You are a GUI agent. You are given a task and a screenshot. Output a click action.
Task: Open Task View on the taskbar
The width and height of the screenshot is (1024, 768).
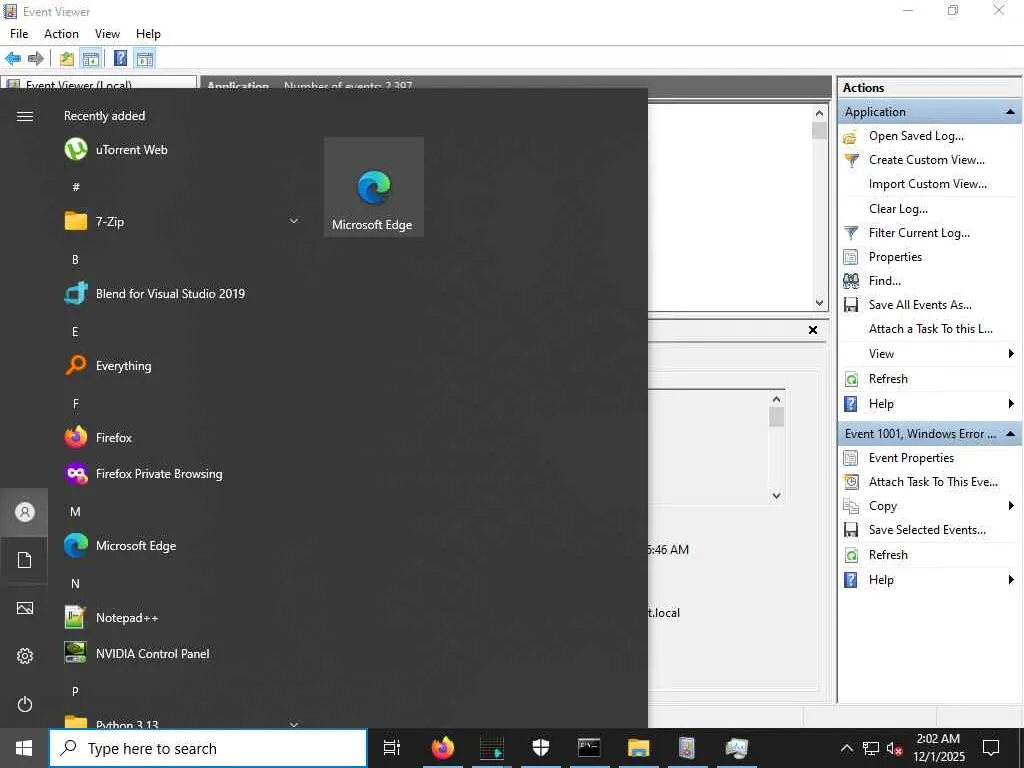(x=392, y=748)
